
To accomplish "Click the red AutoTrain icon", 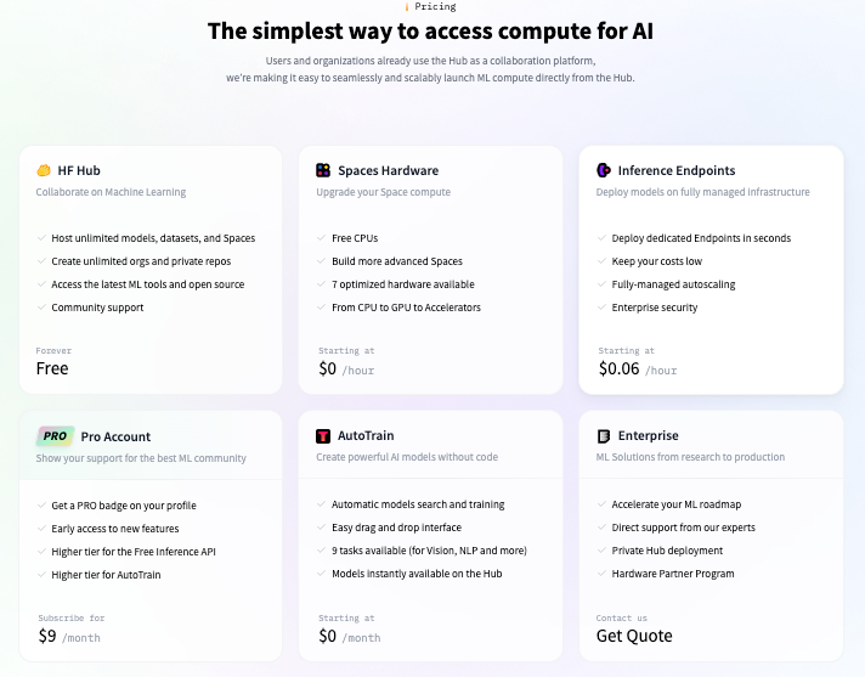I will pyautogui.click(x=323, y=436).
